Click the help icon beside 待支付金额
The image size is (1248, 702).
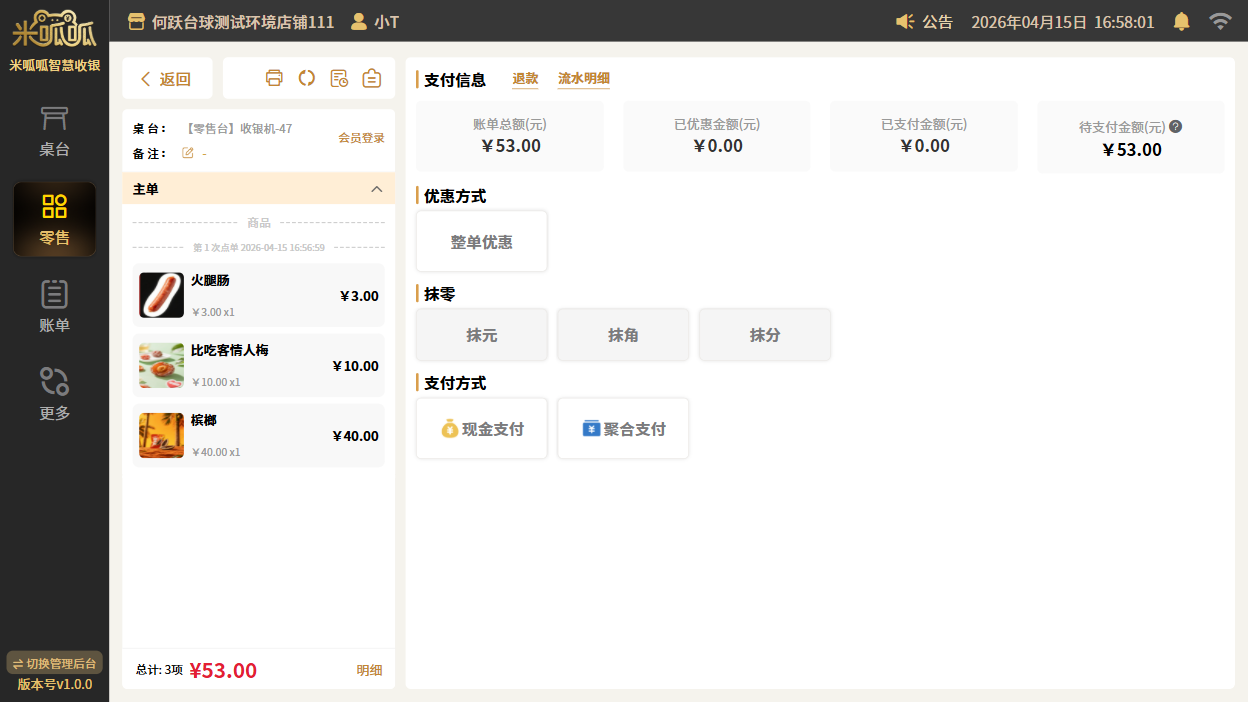[x=1176, y=127]
